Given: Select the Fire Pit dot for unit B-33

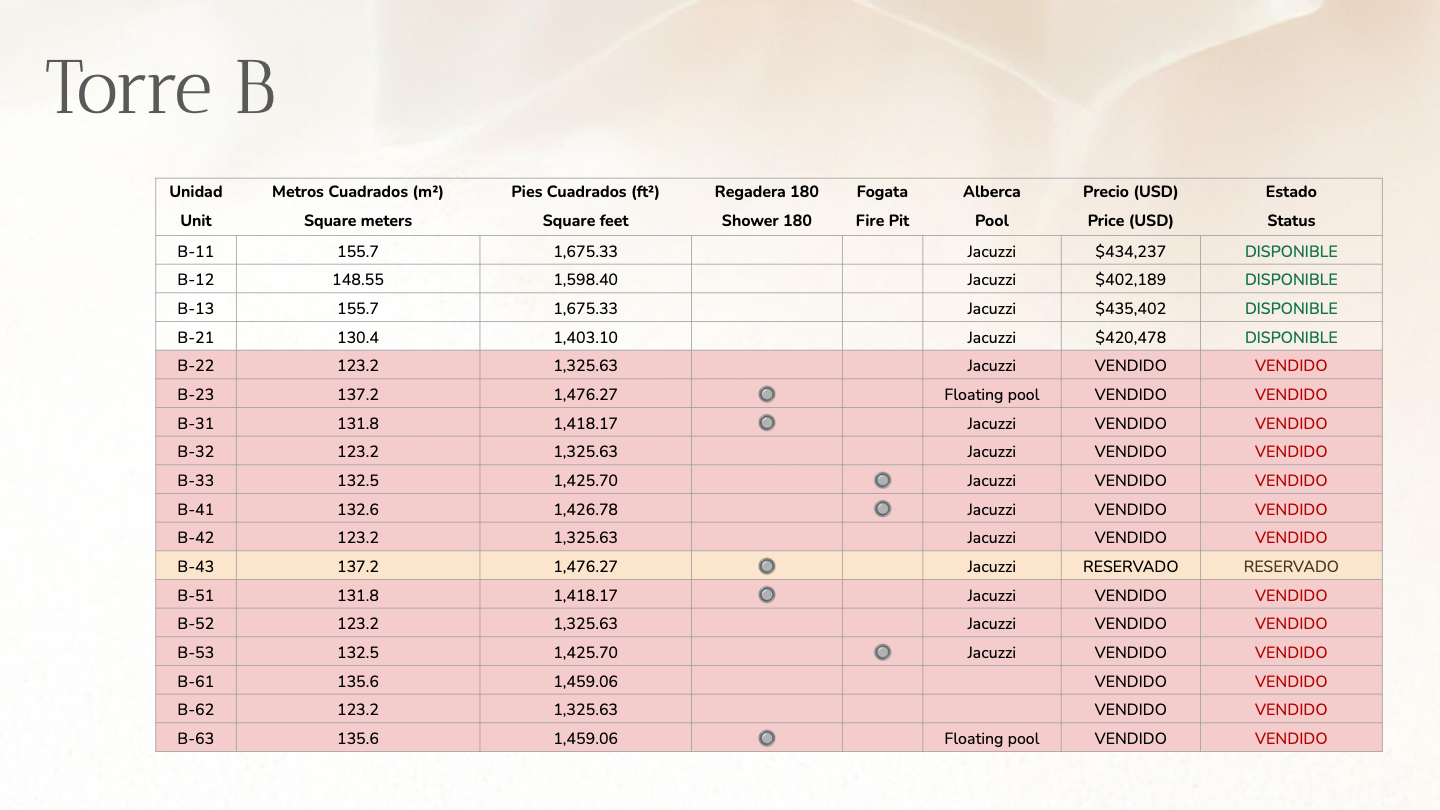Looking at the screenshot, I should 882,480.
